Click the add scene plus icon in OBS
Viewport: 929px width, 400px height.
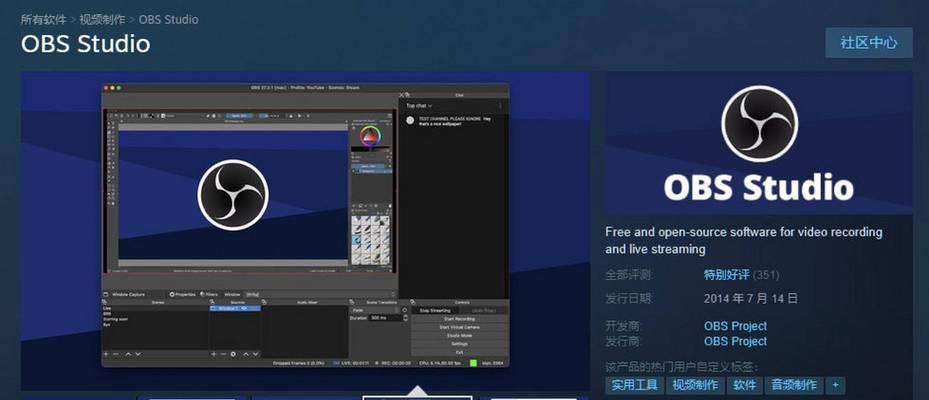tap(105, 354)
